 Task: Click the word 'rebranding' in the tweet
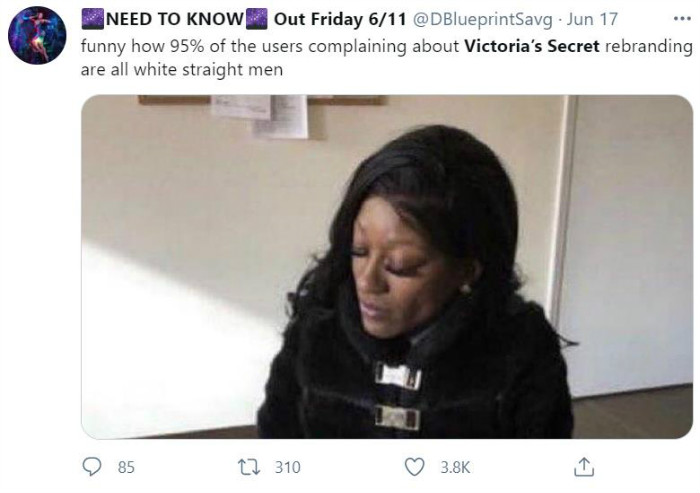click(648, 46)
